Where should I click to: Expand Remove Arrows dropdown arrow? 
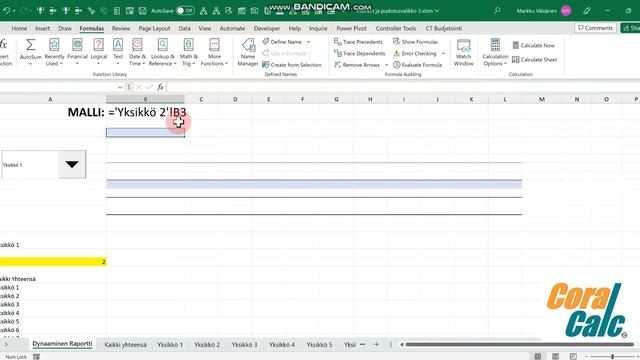[x=387, y=65]
